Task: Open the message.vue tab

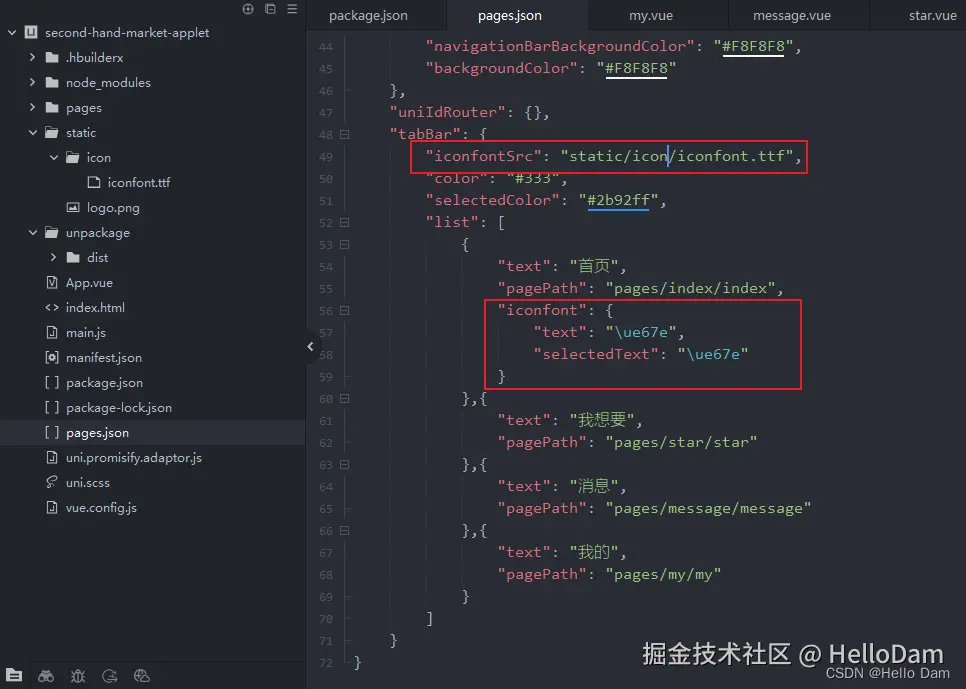Action: coord(792,15)
